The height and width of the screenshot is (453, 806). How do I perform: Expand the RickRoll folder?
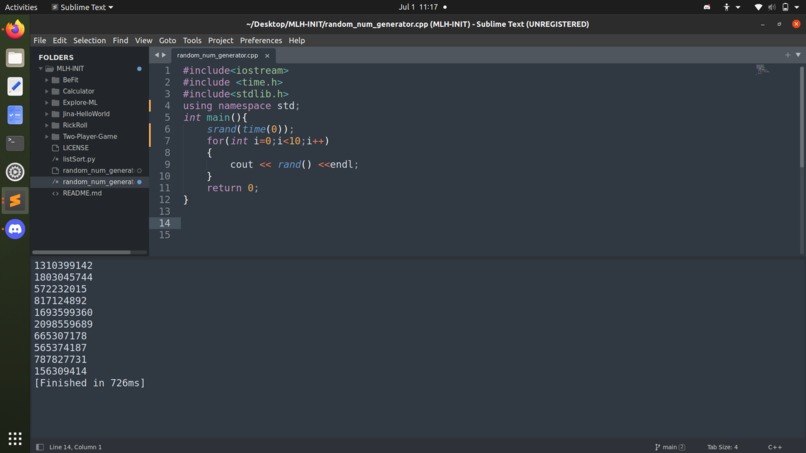[x=47, y=125]
